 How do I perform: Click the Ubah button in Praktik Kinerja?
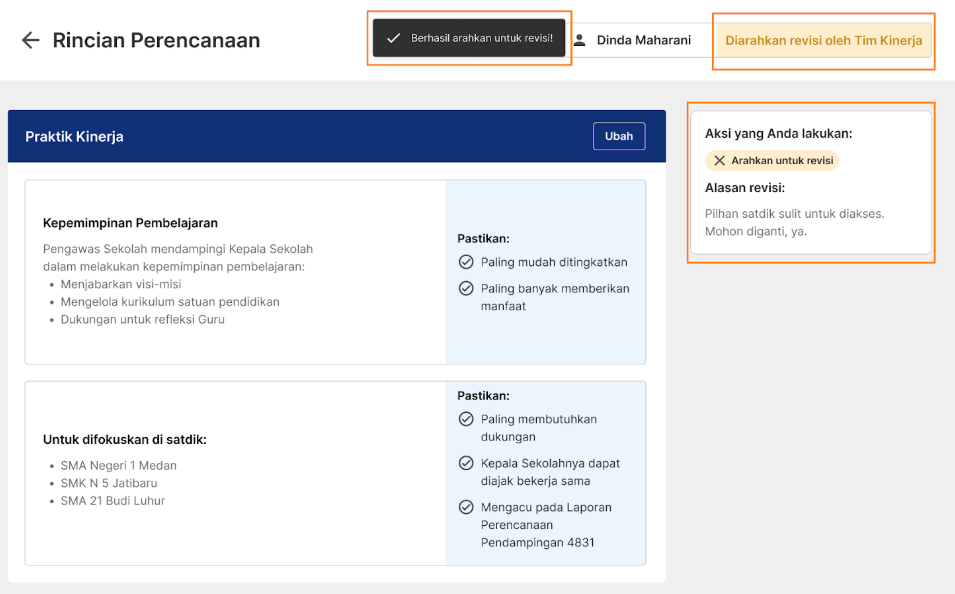(x=619, y=136)
